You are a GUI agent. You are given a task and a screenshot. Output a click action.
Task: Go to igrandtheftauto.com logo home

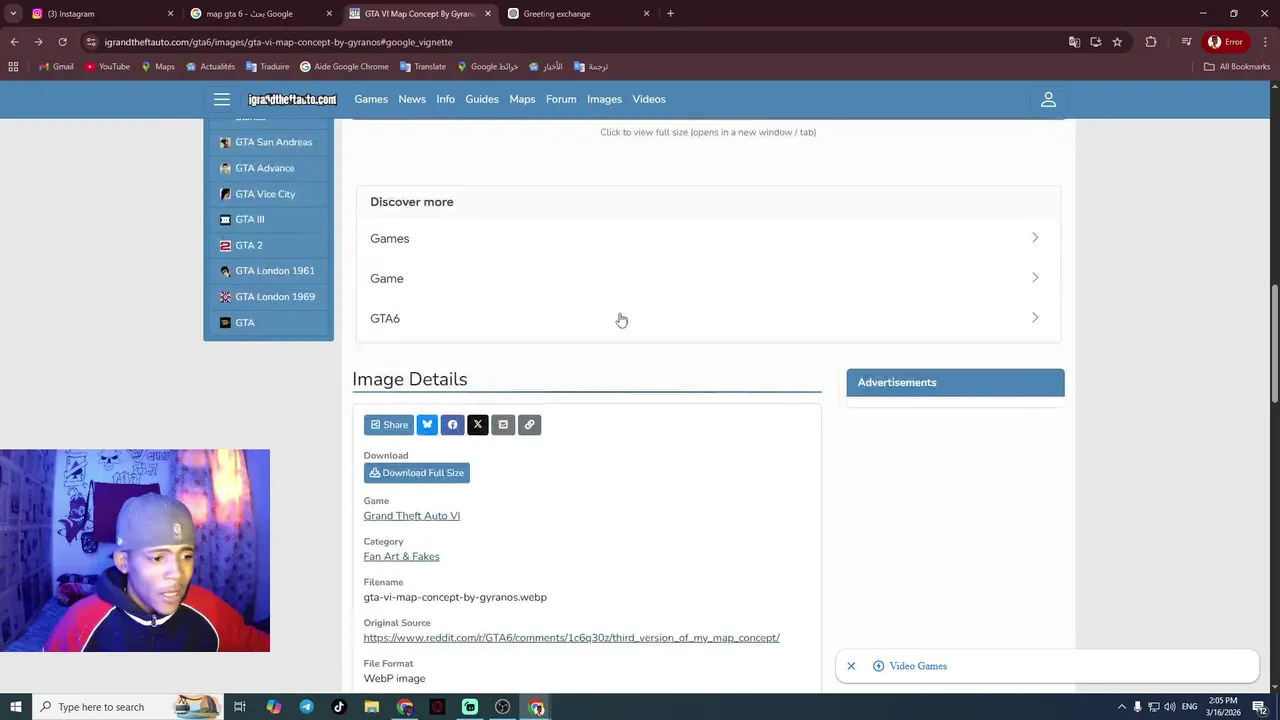[x=292, y=99]
